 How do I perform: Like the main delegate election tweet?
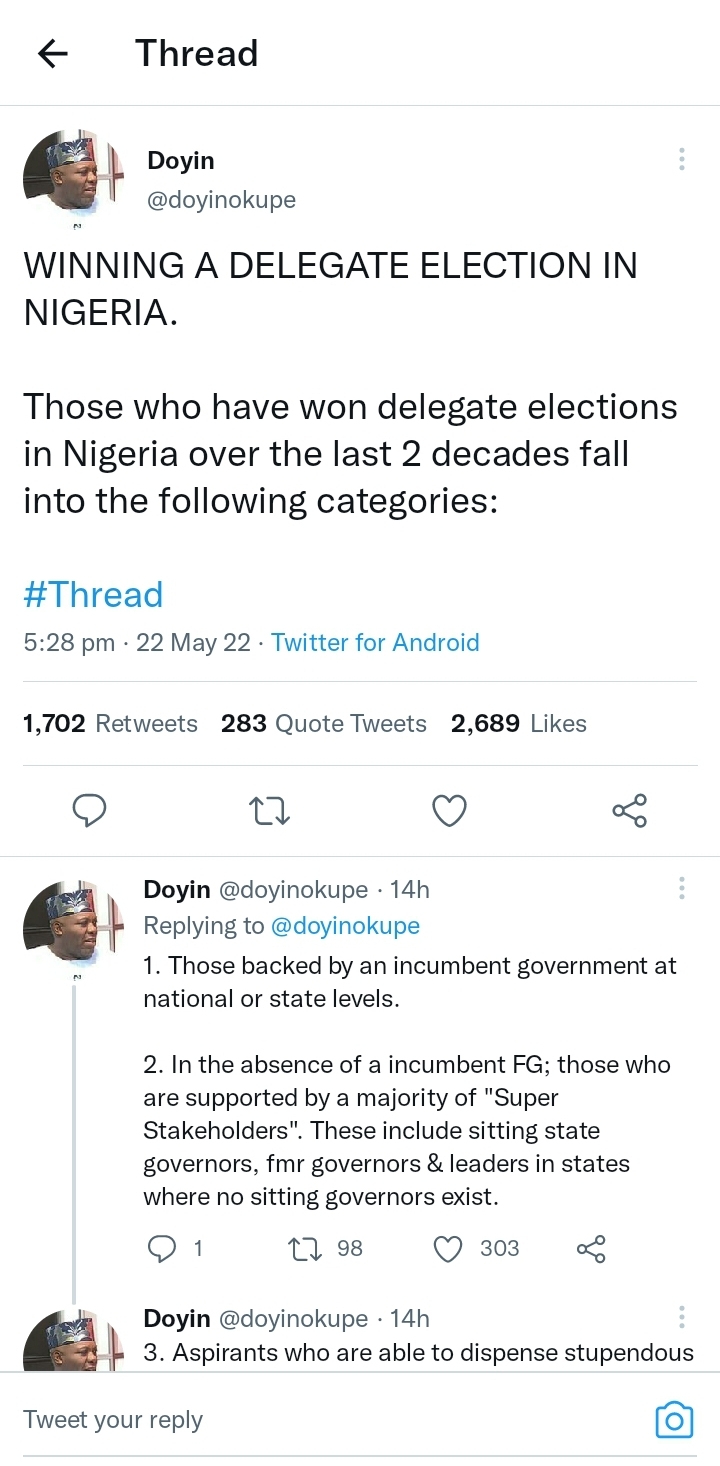(449, 810)
